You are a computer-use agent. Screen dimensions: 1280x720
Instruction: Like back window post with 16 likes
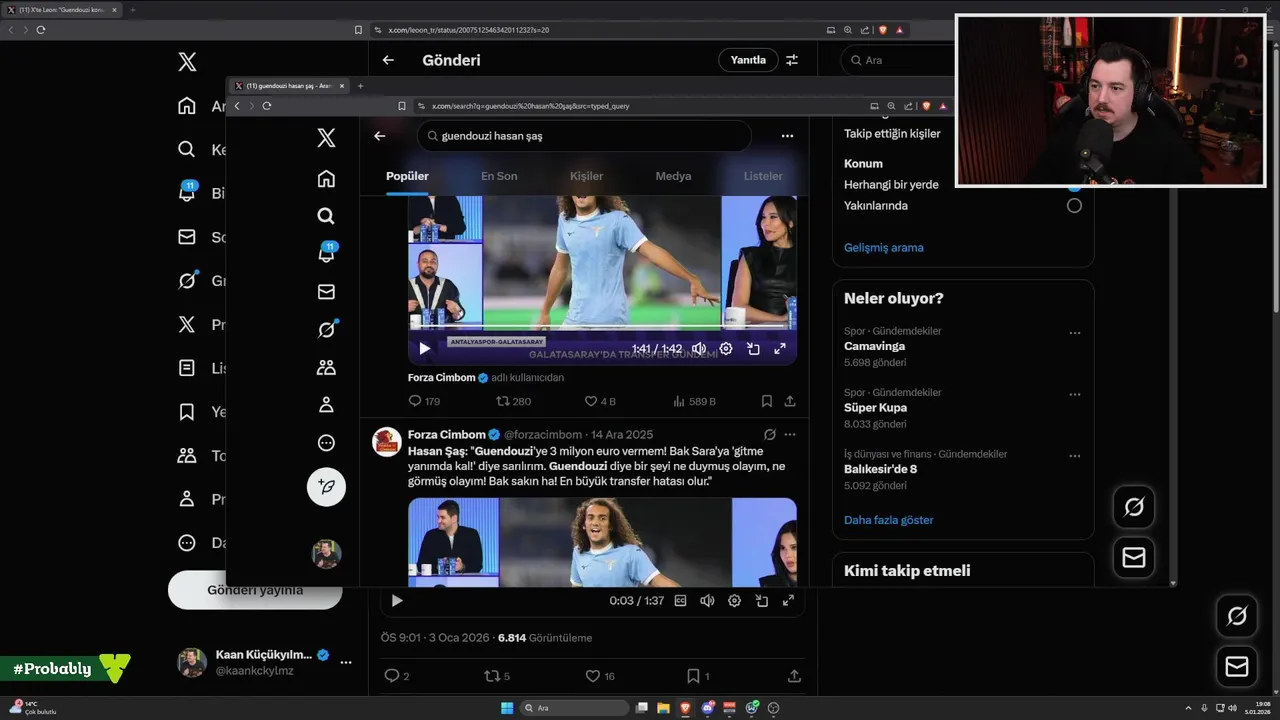click(x=600, y=676)
